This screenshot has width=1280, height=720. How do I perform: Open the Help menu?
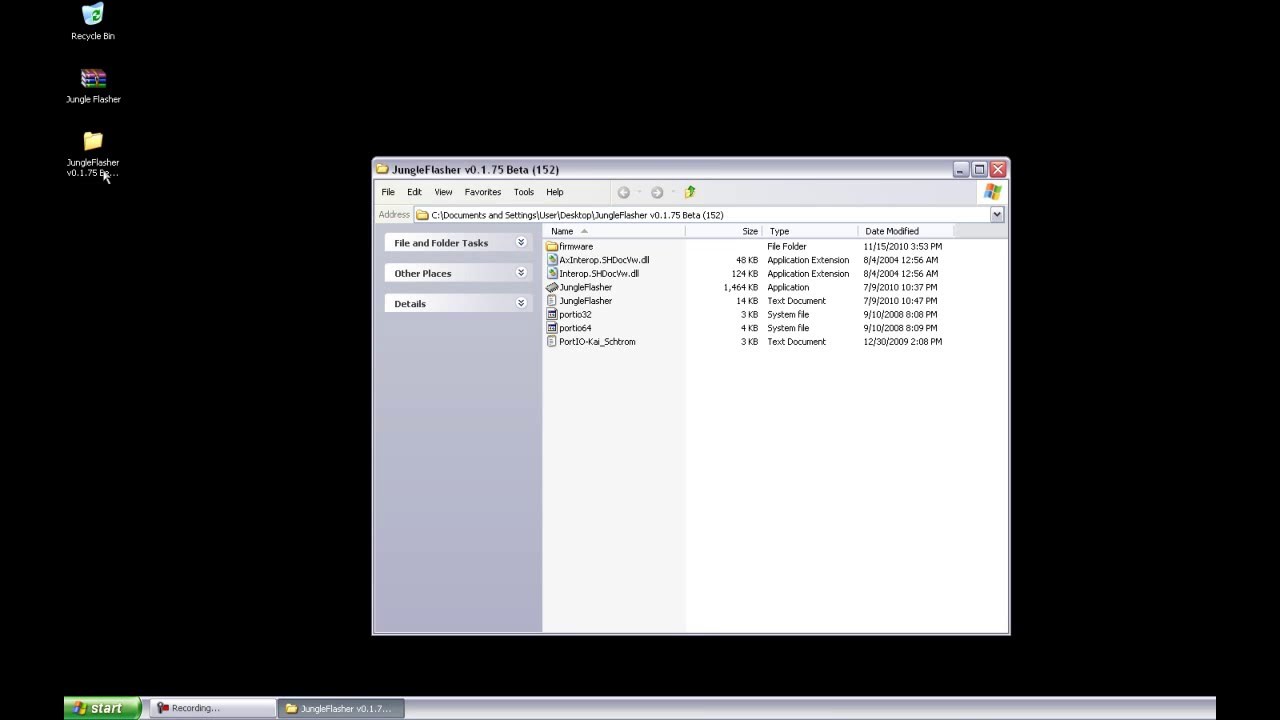[x=555, y=192]
